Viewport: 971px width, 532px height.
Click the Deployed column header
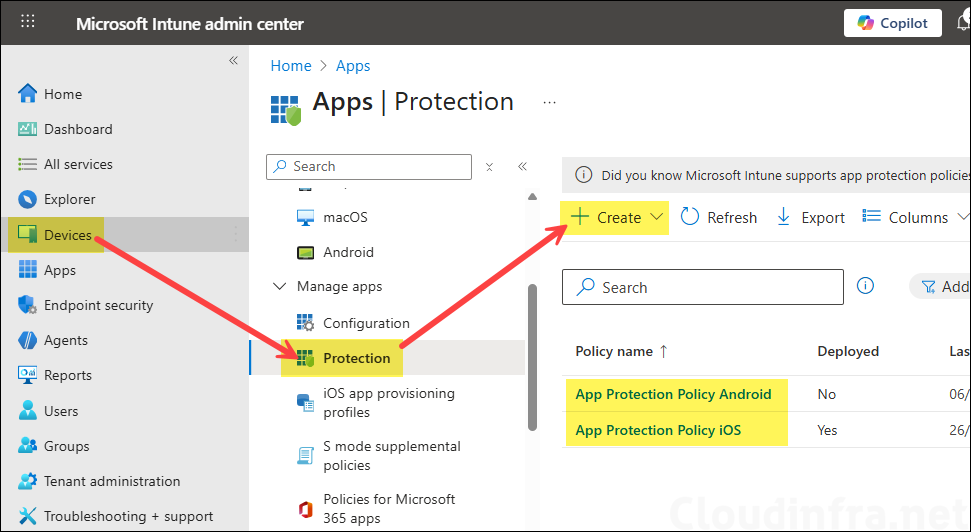(848, 351)
